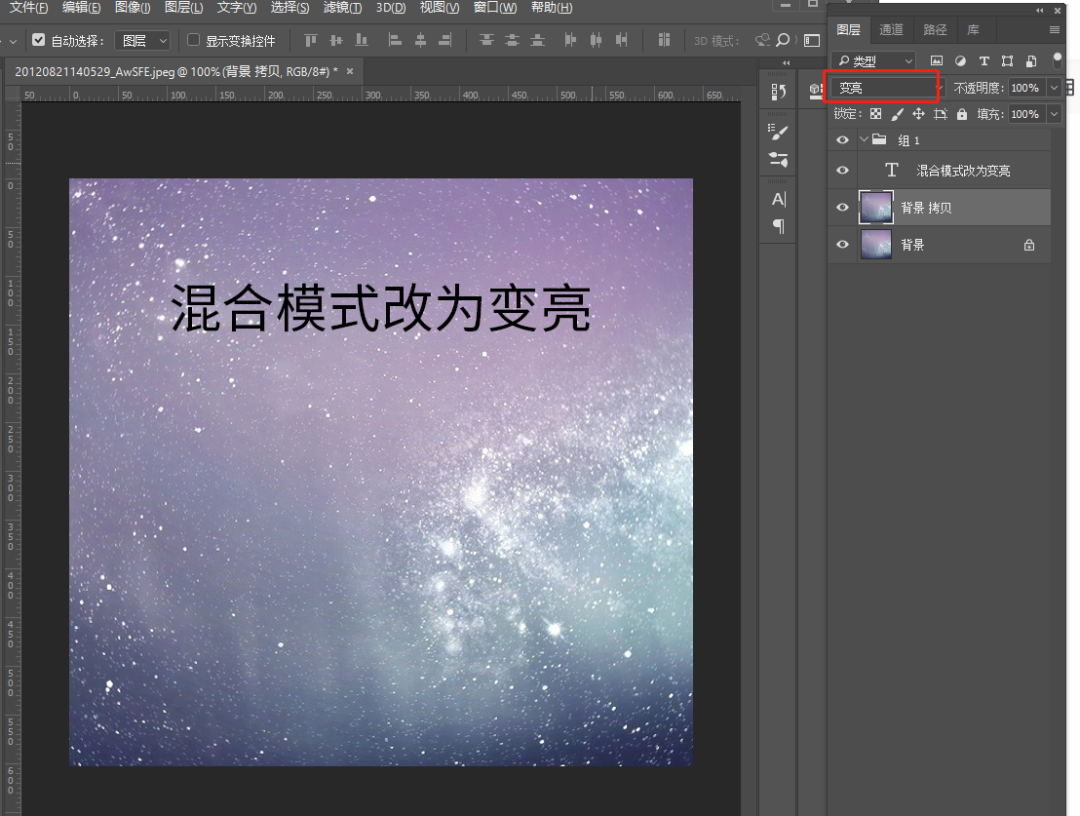The image size is (1080, 816).
Task: Filter layers by adjustment layer icon
Action: coord(960,62)
